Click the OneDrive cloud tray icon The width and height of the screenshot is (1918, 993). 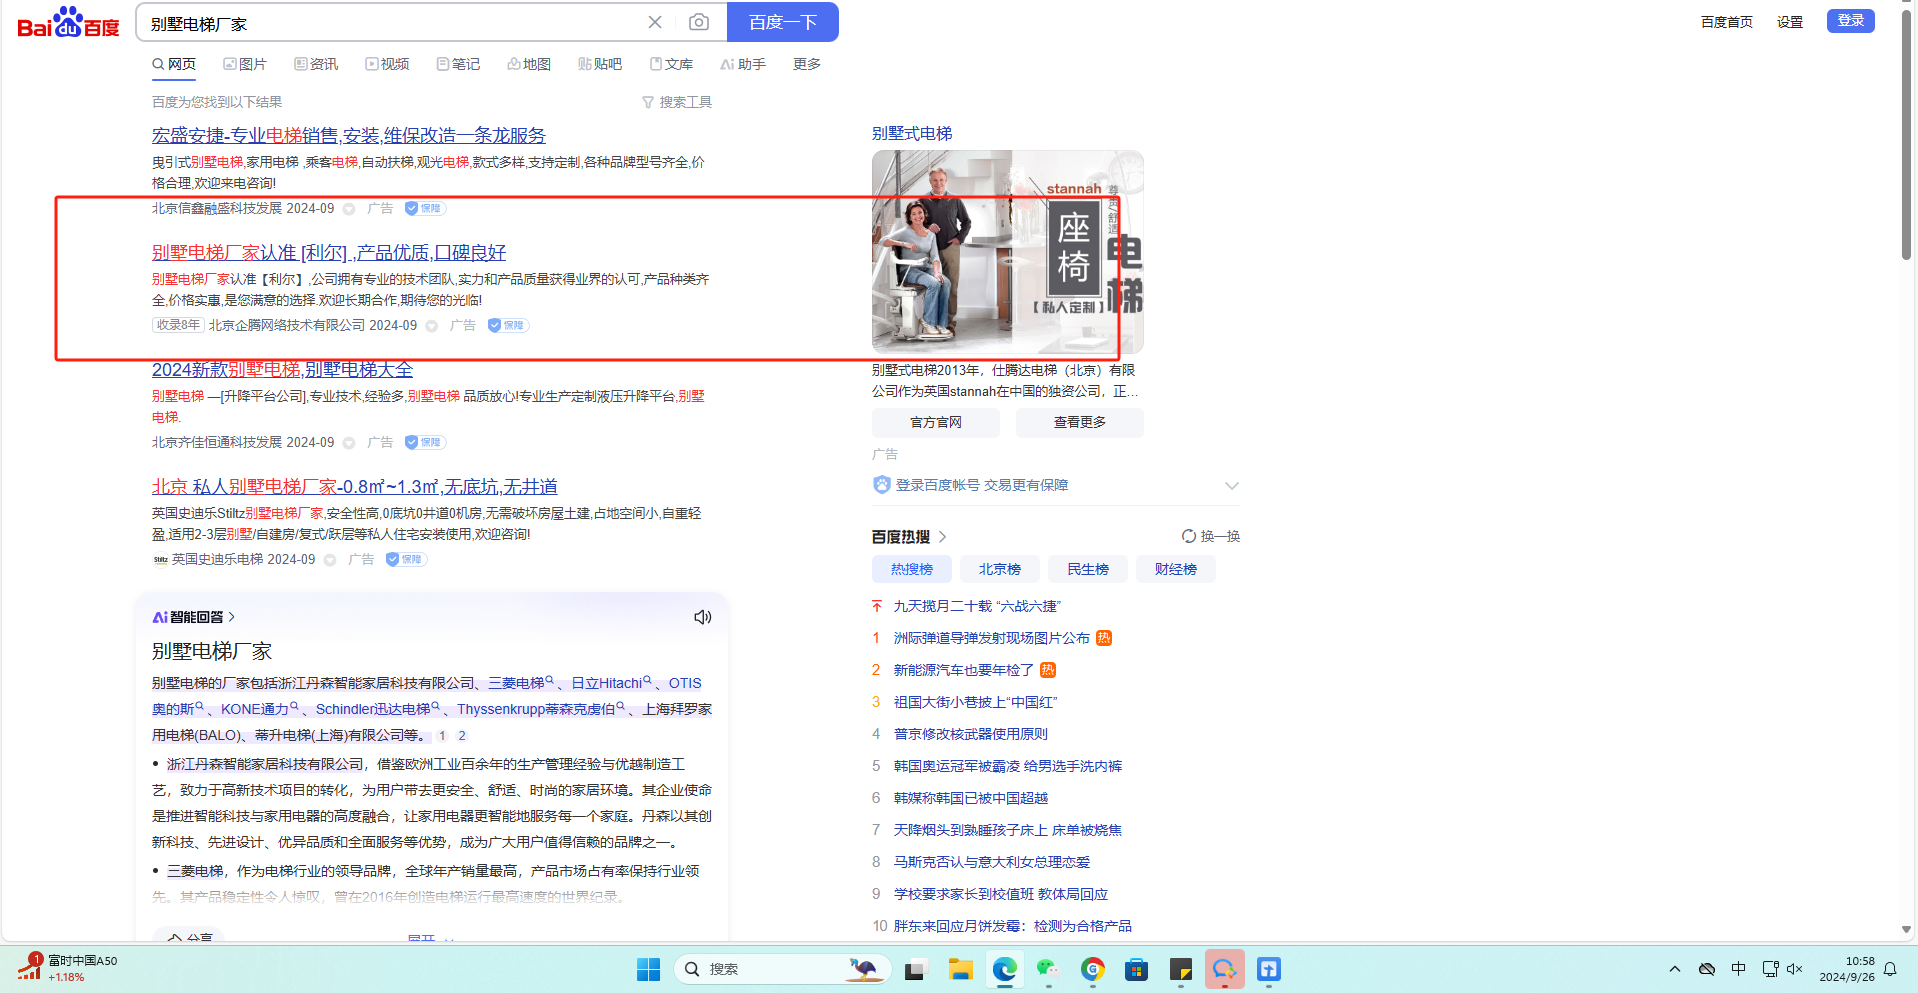(1707, 969)
